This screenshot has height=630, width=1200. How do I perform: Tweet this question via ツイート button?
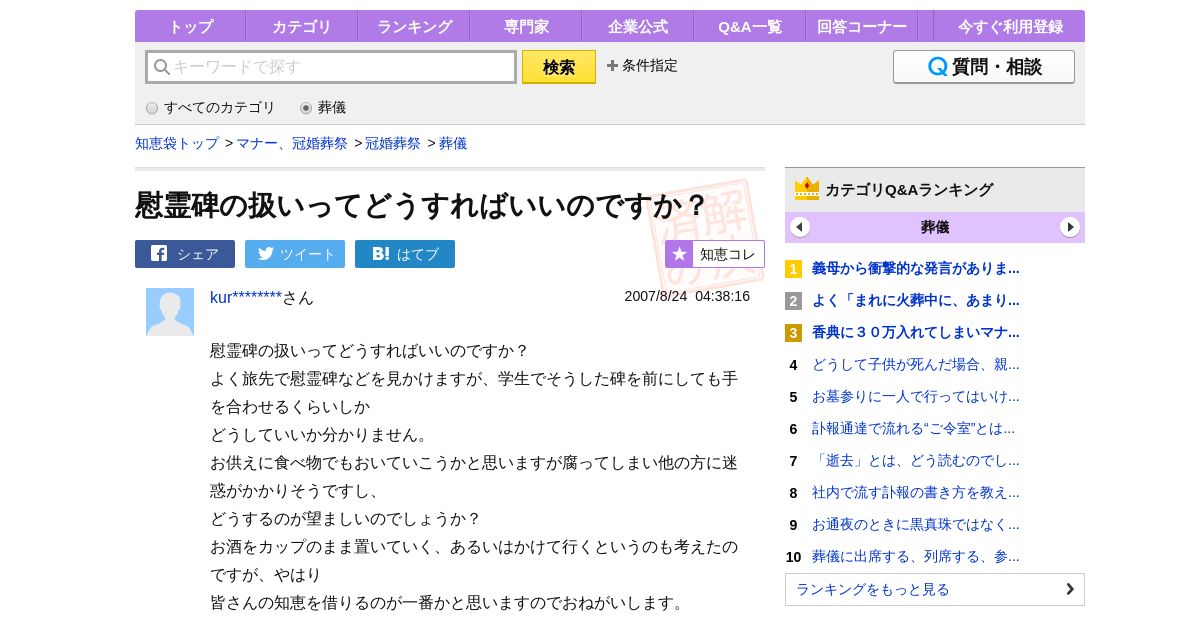(x=295, y=254)
